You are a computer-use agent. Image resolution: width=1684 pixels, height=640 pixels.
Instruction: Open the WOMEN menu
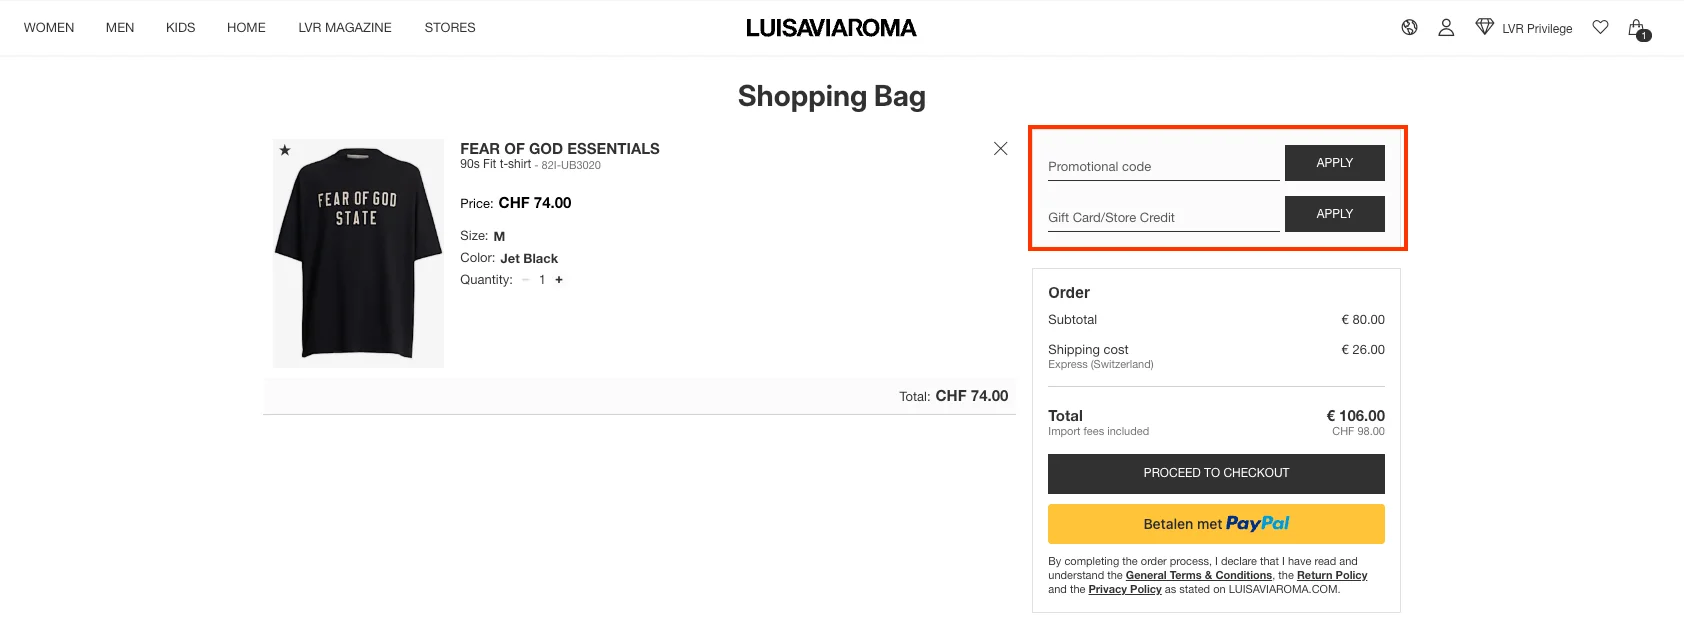pos(48,27)
